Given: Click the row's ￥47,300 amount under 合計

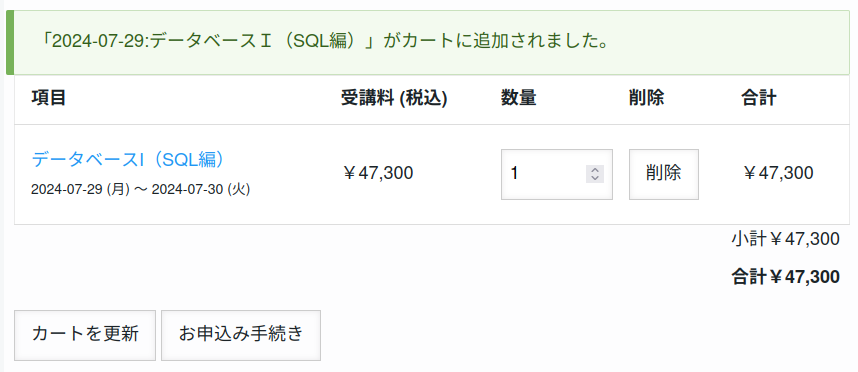Looking at the screenshot, I should 778,173.
